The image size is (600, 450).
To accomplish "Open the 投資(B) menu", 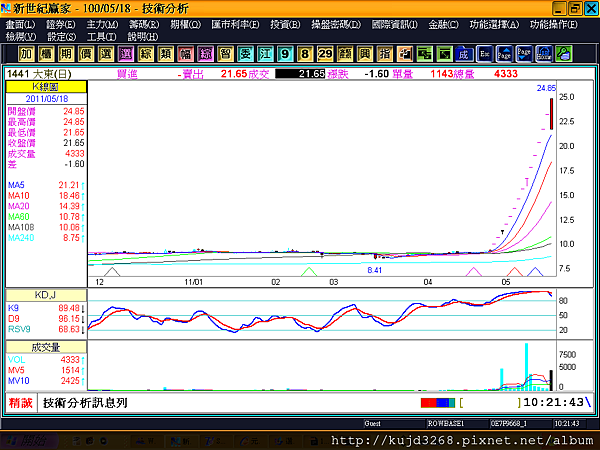I will coord(285,25).
